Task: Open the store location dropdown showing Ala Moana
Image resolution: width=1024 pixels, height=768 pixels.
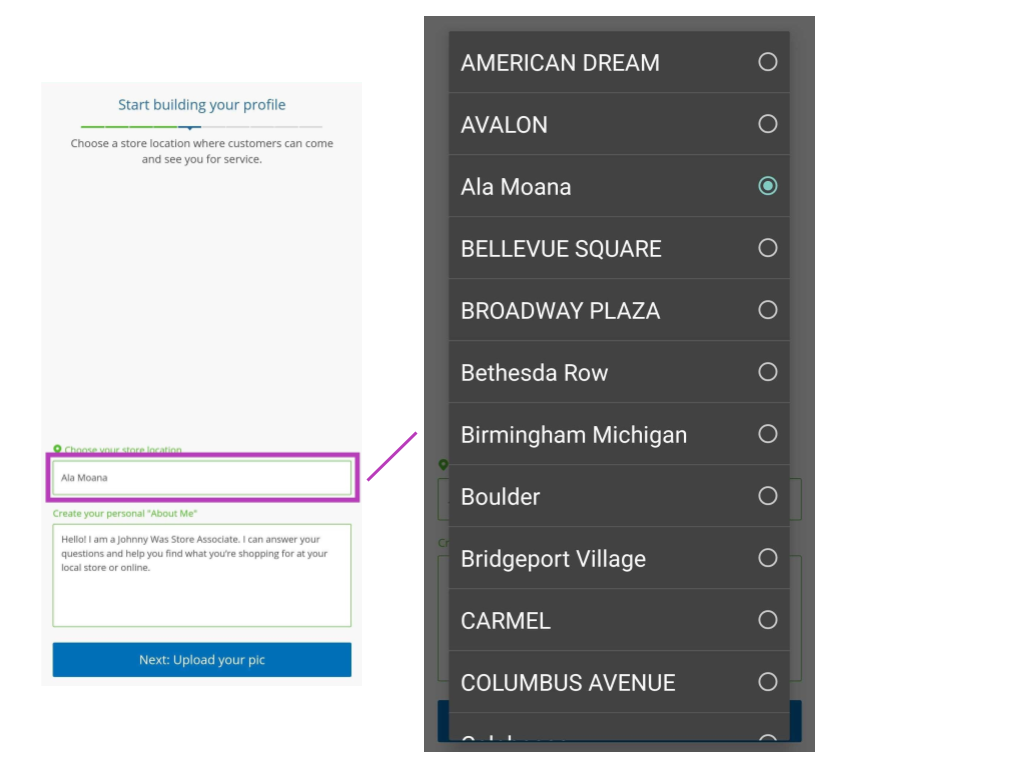Action: click(x=202, y=477)
